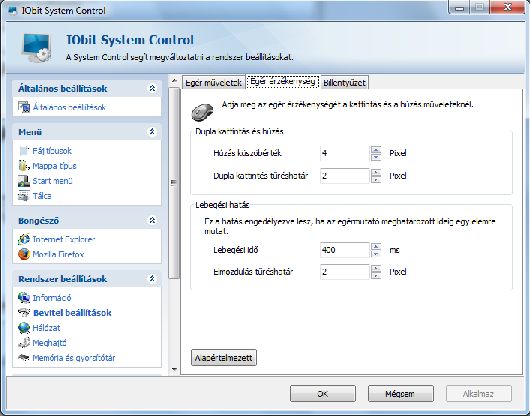Select the Egér érzékenység tab
530x416 pixels.
(x=283, y=81)
